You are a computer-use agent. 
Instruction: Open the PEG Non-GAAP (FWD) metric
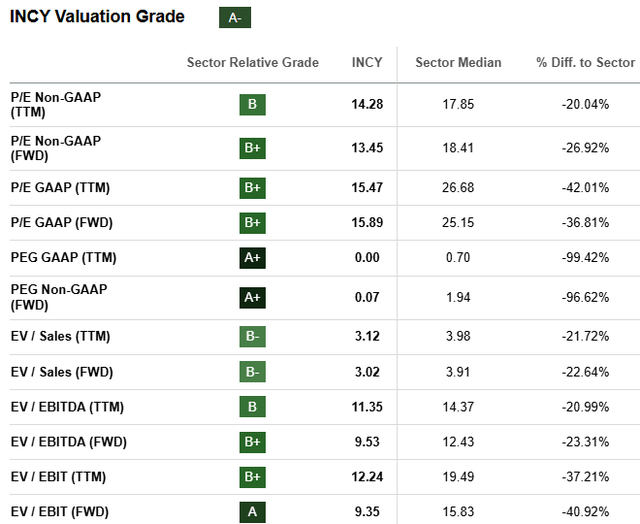pyautogui.click(x=59, y=297)
